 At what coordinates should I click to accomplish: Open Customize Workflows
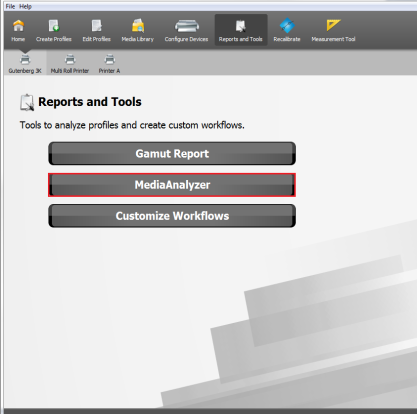[x=172, y=216]
